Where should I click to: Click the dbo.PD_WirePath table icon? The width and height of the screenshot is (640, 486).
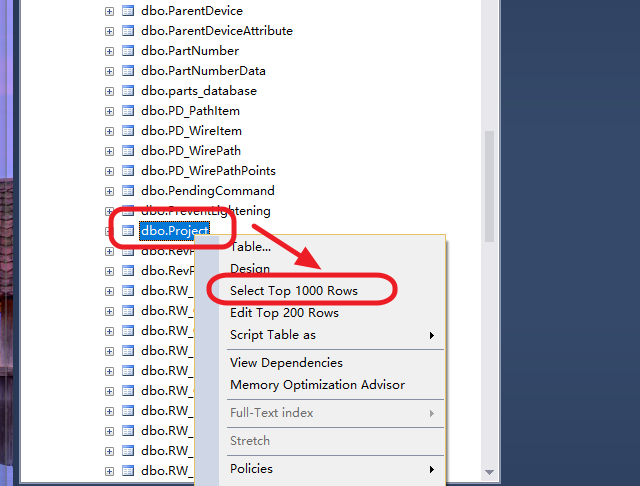128,151
